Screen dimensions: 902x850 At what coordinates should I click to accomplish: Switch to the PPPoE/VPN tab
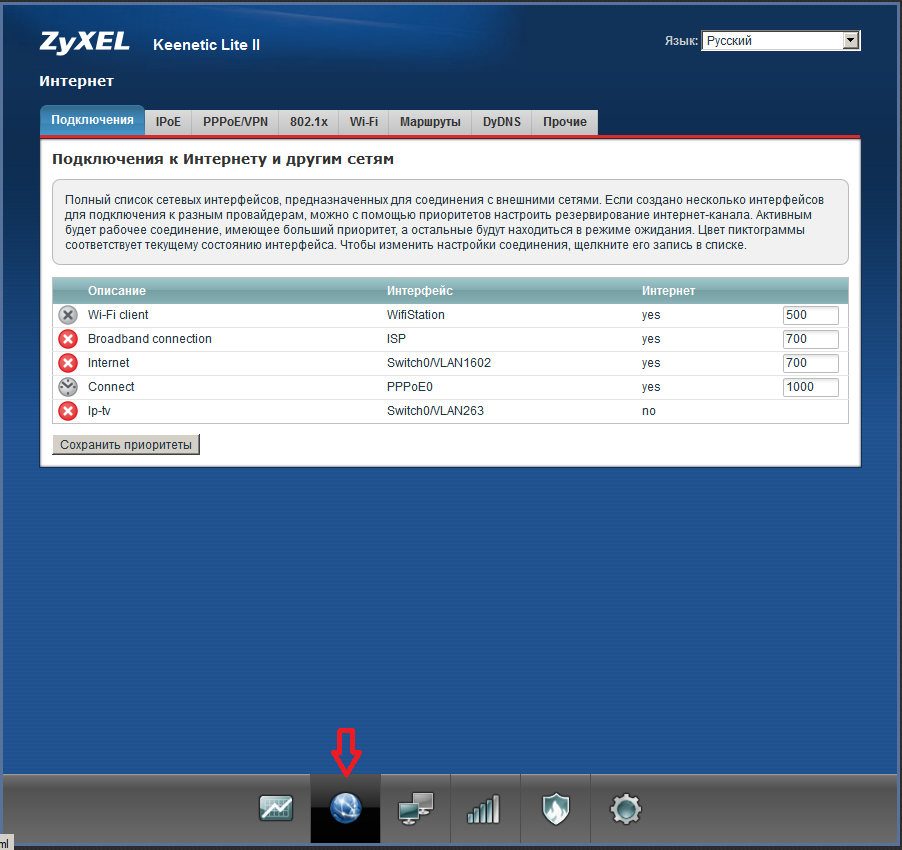point(235,122)
